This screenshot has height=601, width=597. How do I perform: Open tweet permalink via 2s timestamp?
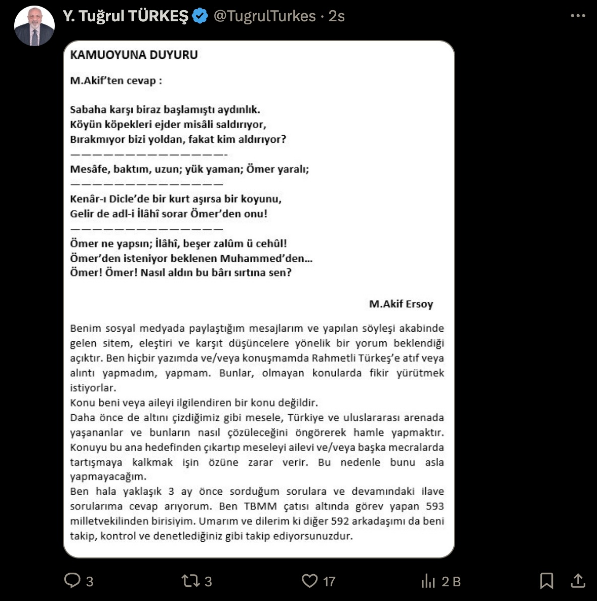coord(336,16)
